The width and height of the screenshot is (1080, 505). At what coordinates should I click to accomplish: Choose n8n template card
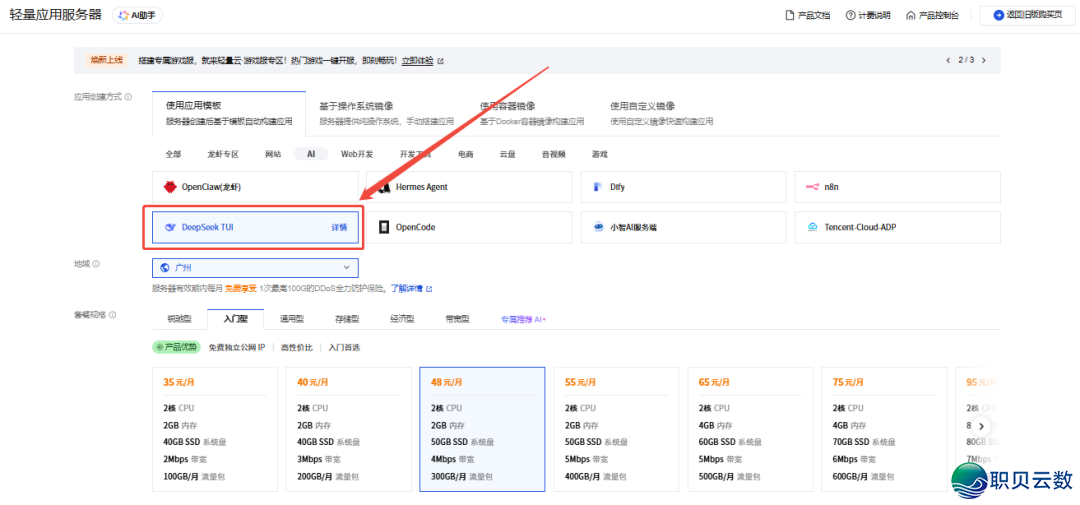(897, 187)
